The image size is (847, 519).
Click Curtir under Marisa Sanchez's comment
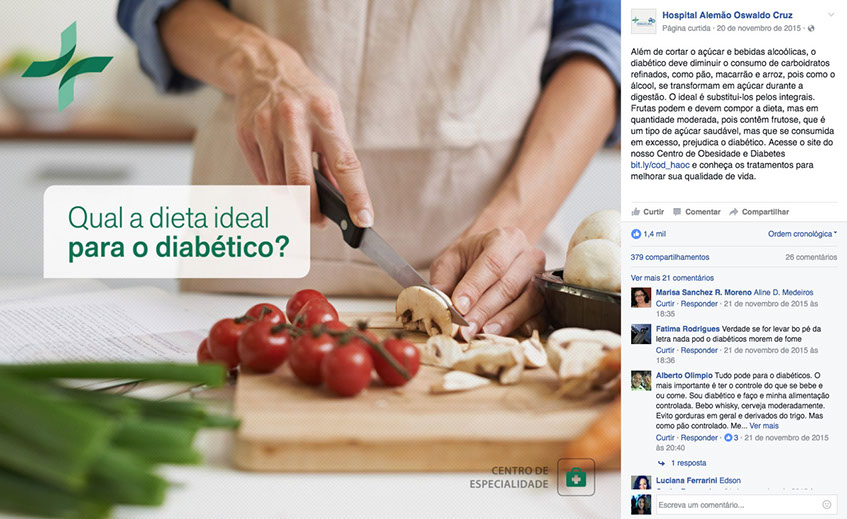[665, 304]
